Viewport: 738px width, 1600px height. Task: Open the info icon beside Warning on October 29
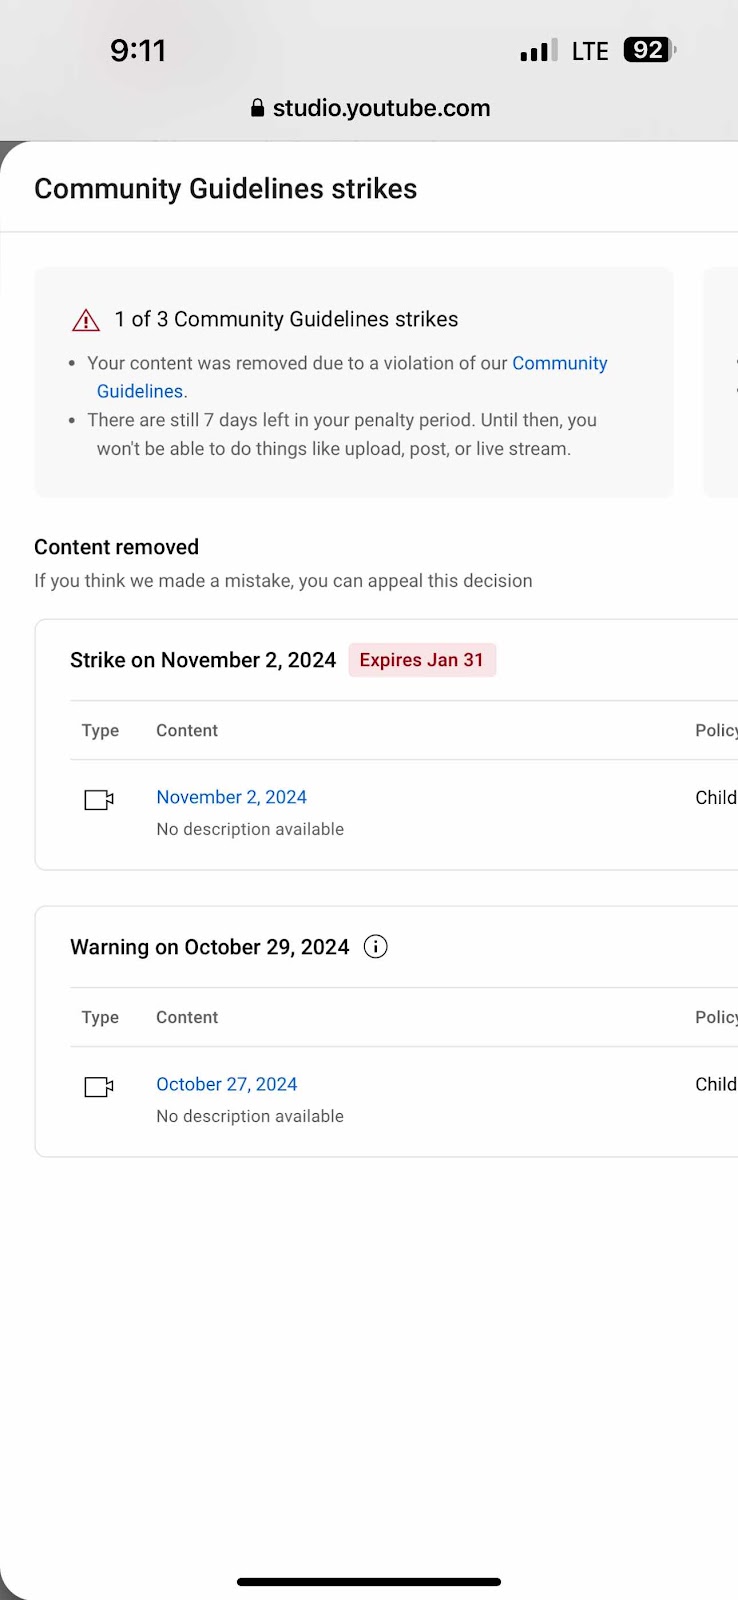point(375,947)
